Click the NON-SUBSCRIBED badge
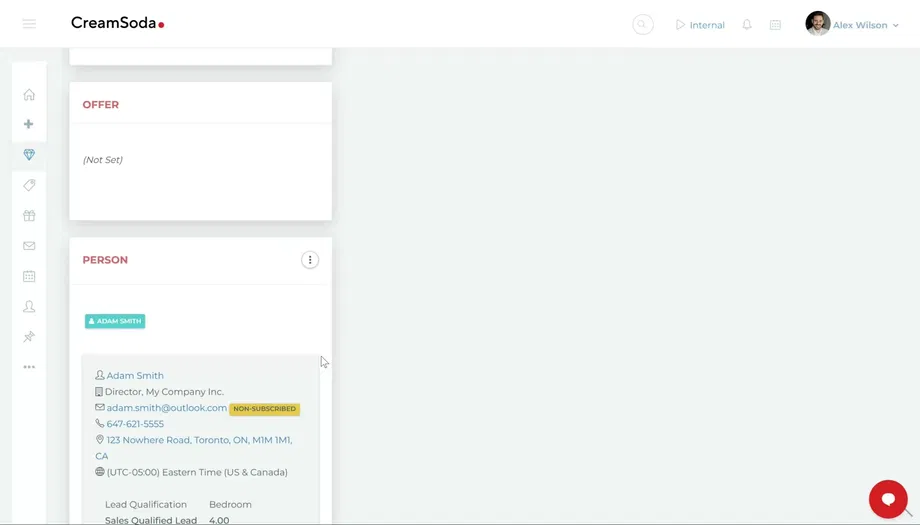The image size is (920, 525). pyautogui.click(x=265, y=409)
